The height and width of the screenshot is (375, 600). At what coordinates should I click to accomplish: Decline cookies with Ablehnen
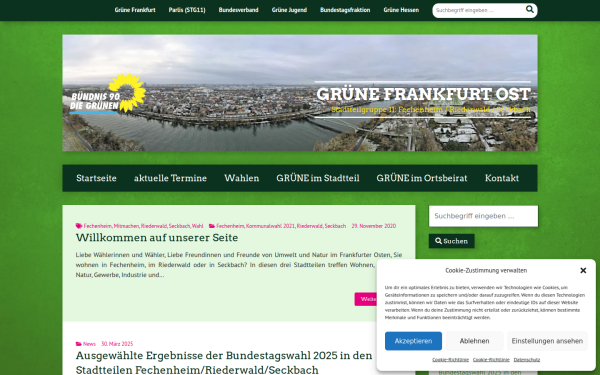pyautogui.click(x=474, y=341)
